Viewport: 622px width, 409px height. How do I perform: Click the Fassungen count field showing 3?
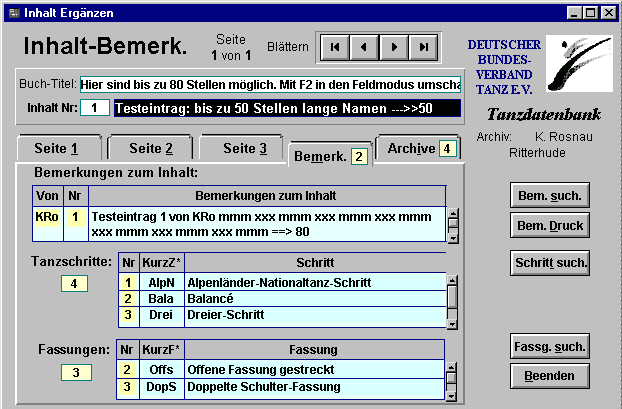coord(76,373)
